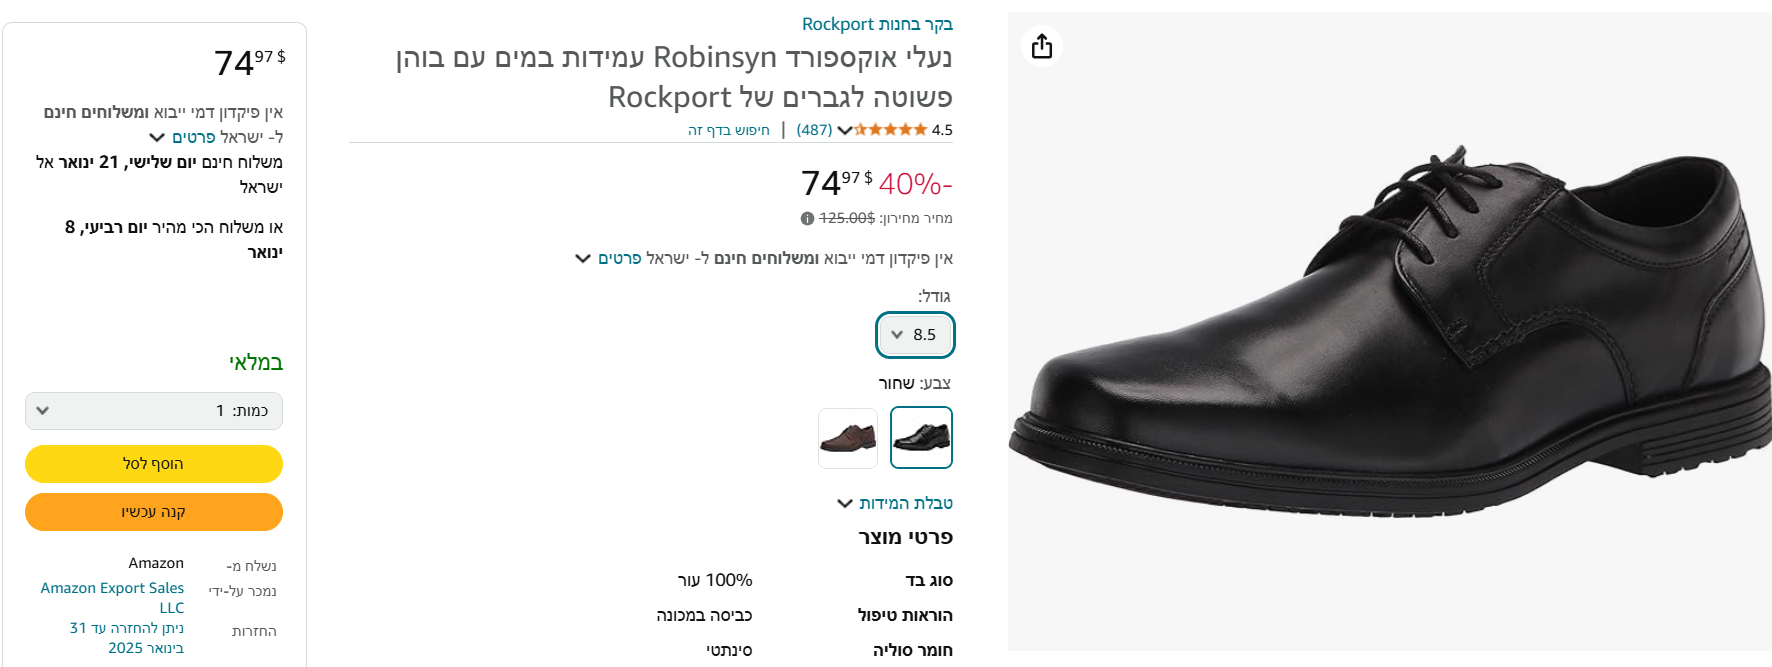Viewport: 1772px width, 667px height.
Task: Click the share icon on product image
Action: coord(1042,47)
